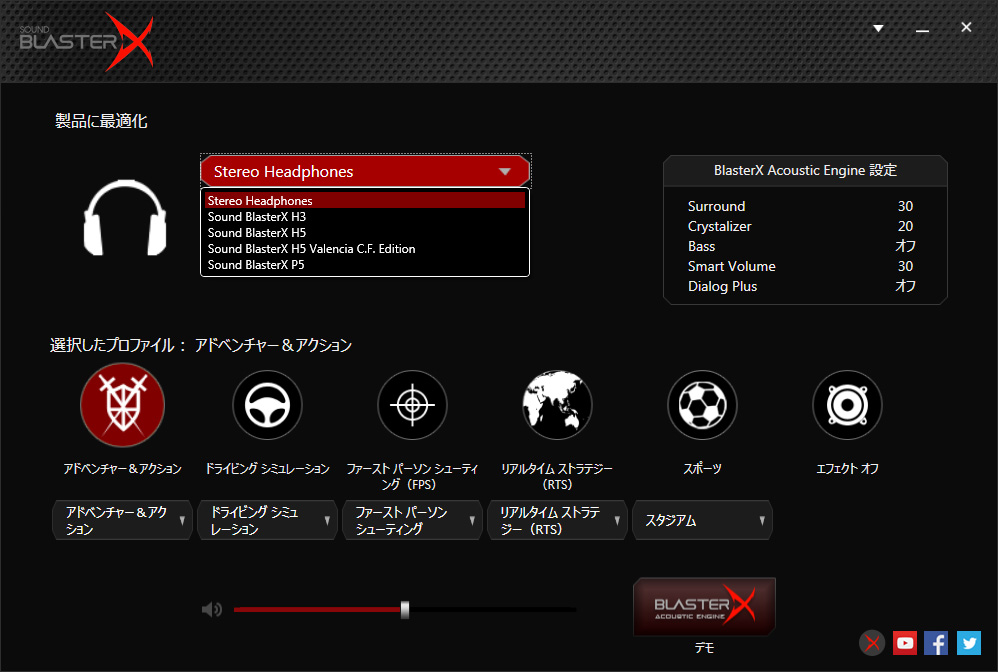Open the Facebook social link icon

click(936, 643)
